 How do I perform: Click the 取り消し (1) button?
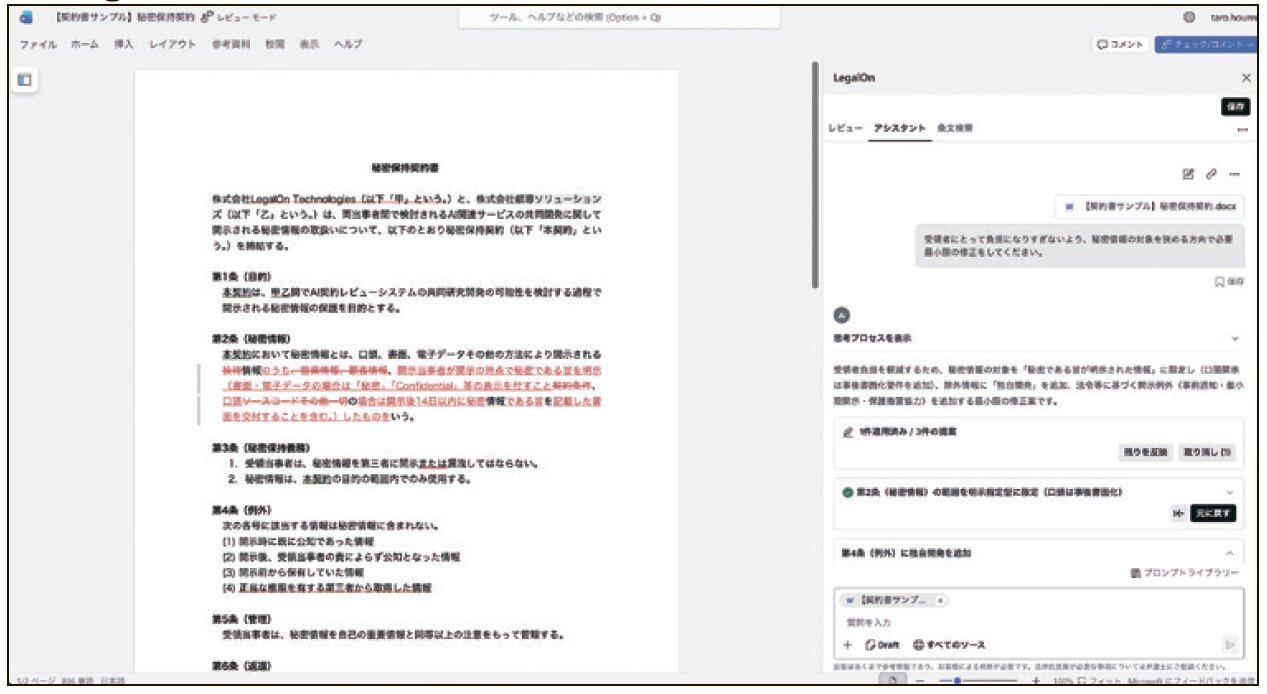click(x=1208, y=452)
